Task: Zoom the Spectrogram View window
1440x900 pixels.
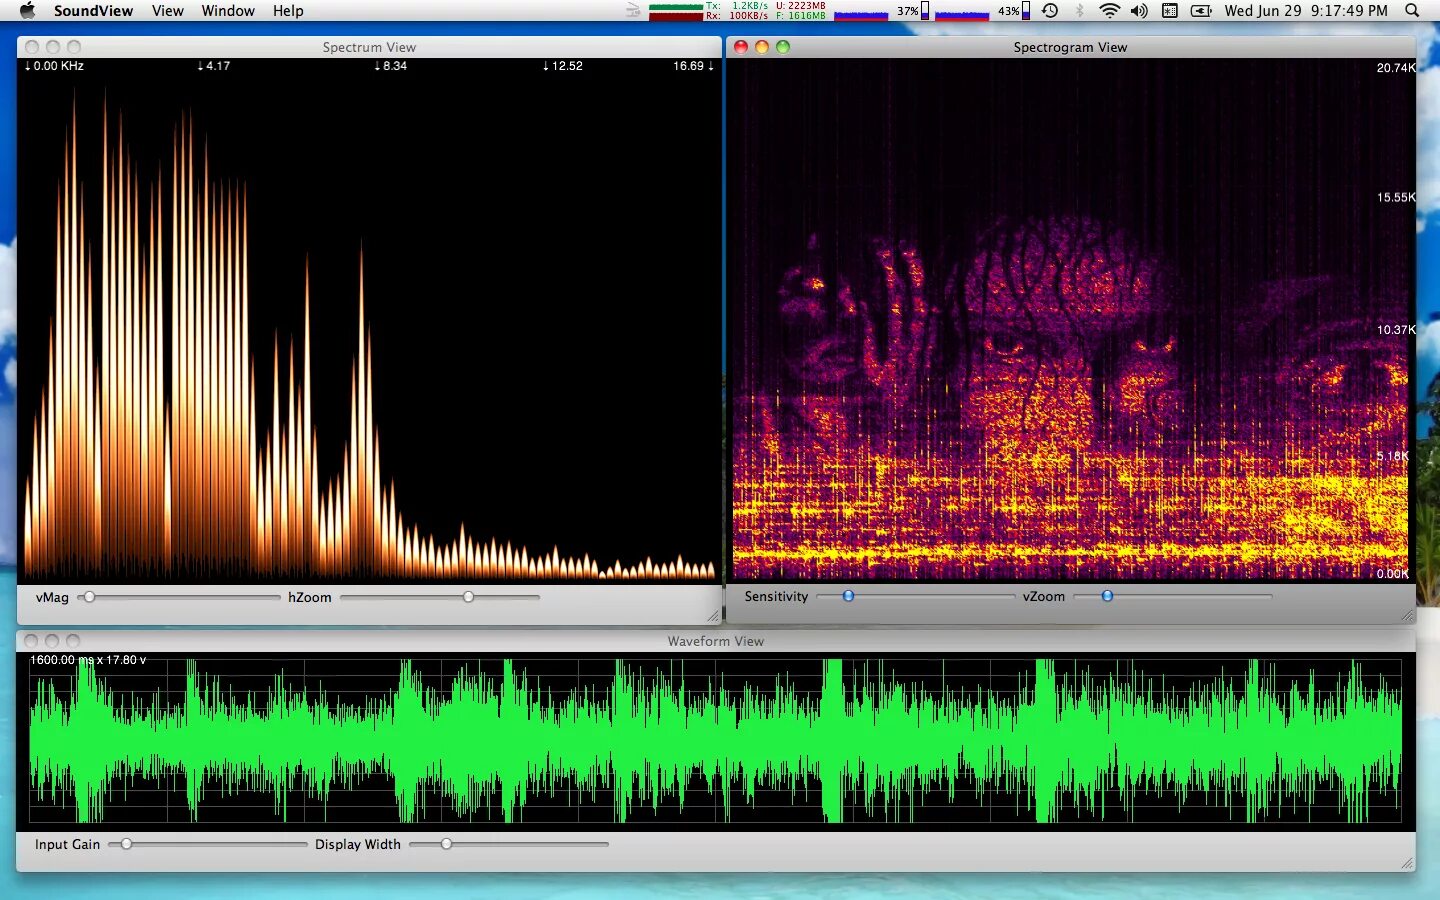Action: point(783,47)
